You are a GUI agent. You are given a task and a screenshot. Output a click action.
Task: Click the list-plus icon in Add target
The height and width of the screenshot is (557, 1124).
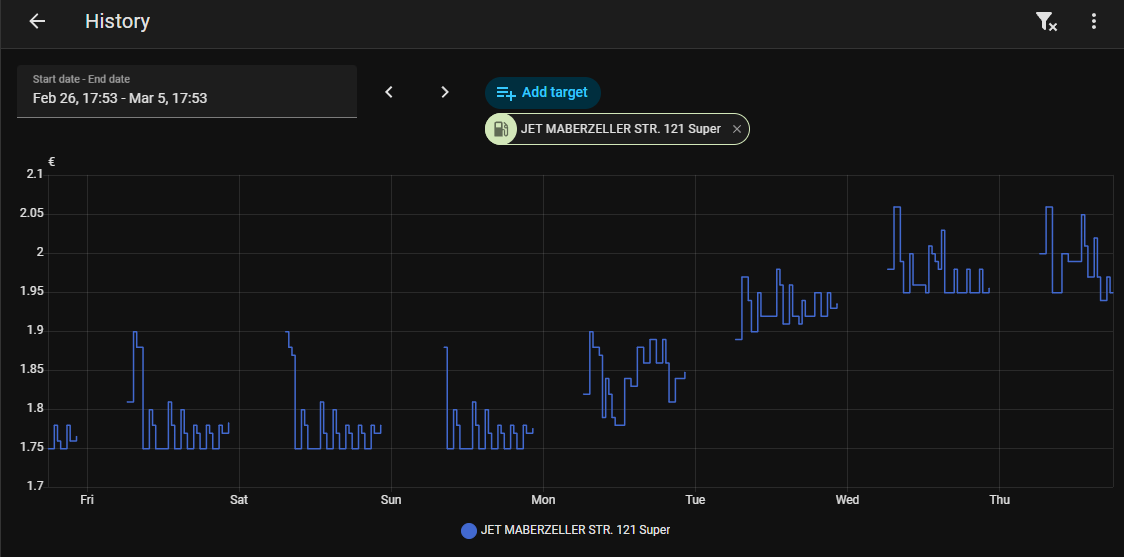point(506,93)
